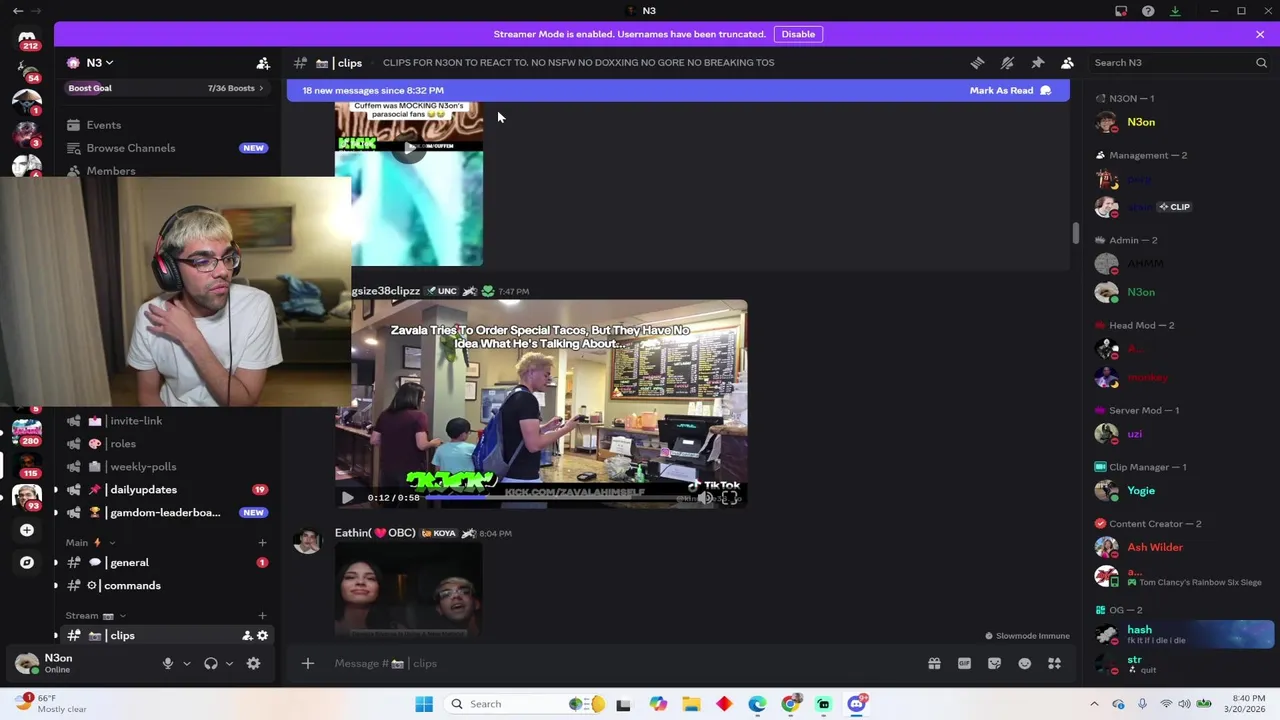Screen dimensions: 1280x720
Task: Open user settings gear beside N3on
Action: click(253, 663)
